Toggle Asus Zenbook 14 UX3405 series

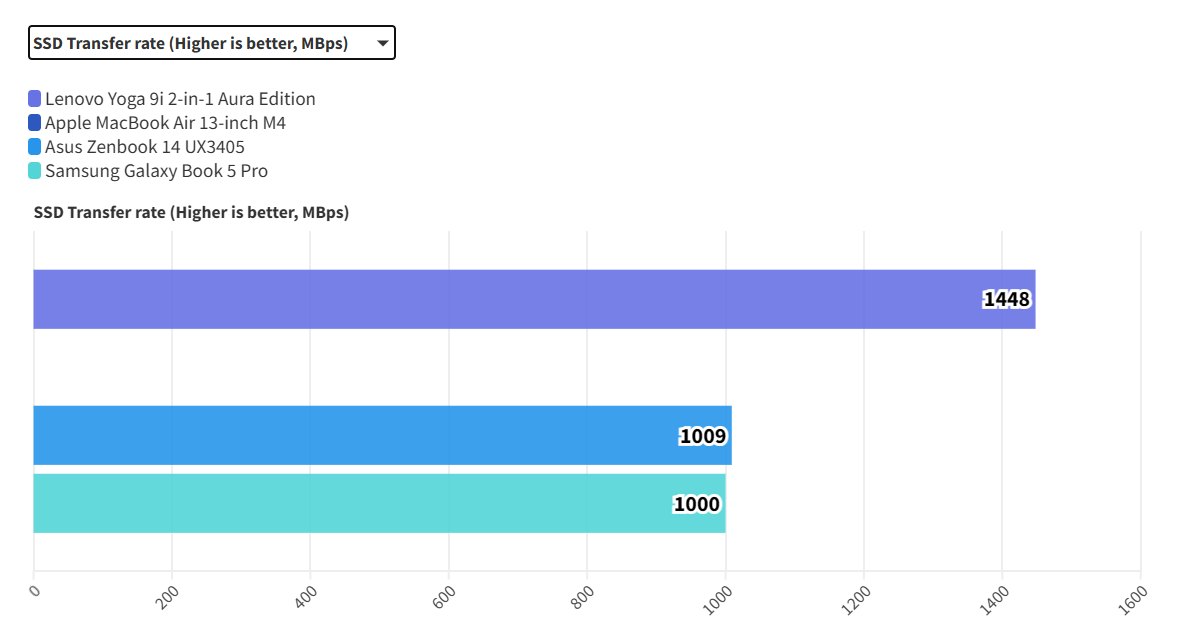(x=145, y=147)
